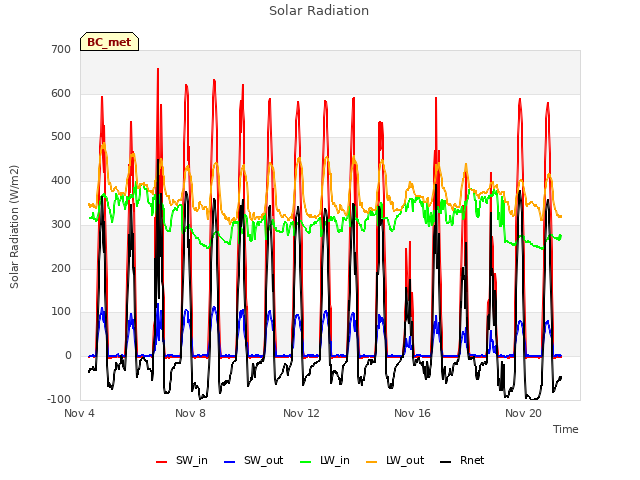Click the 700 y-axis tick label

tap(61, 49)
